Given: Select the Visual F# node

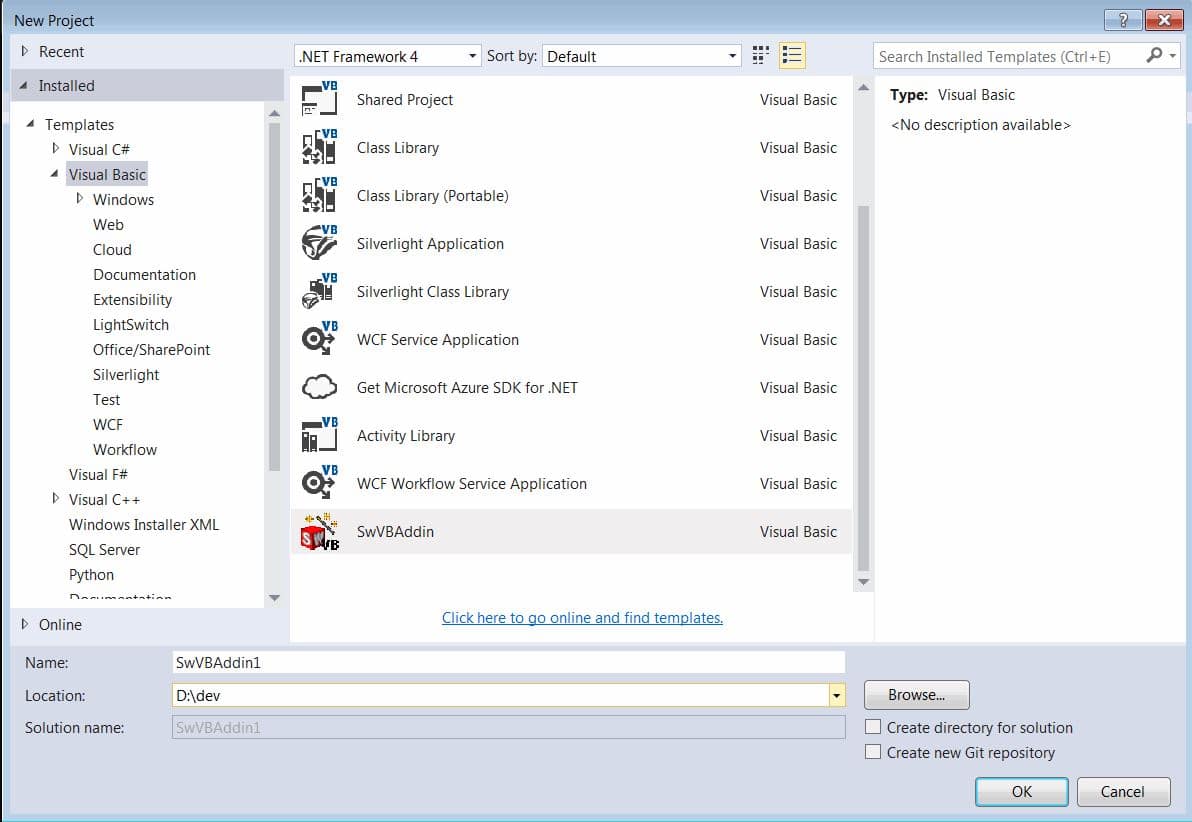Looking at the screenshot, I should click(98, 474).
